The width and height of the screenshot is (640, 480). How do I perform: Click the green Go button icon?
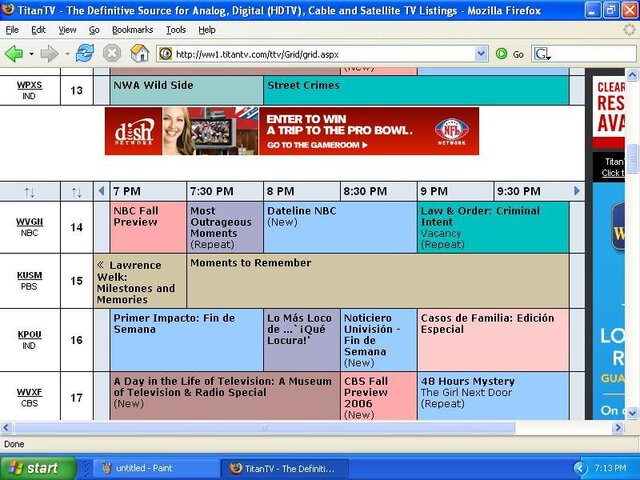point(501,53)
